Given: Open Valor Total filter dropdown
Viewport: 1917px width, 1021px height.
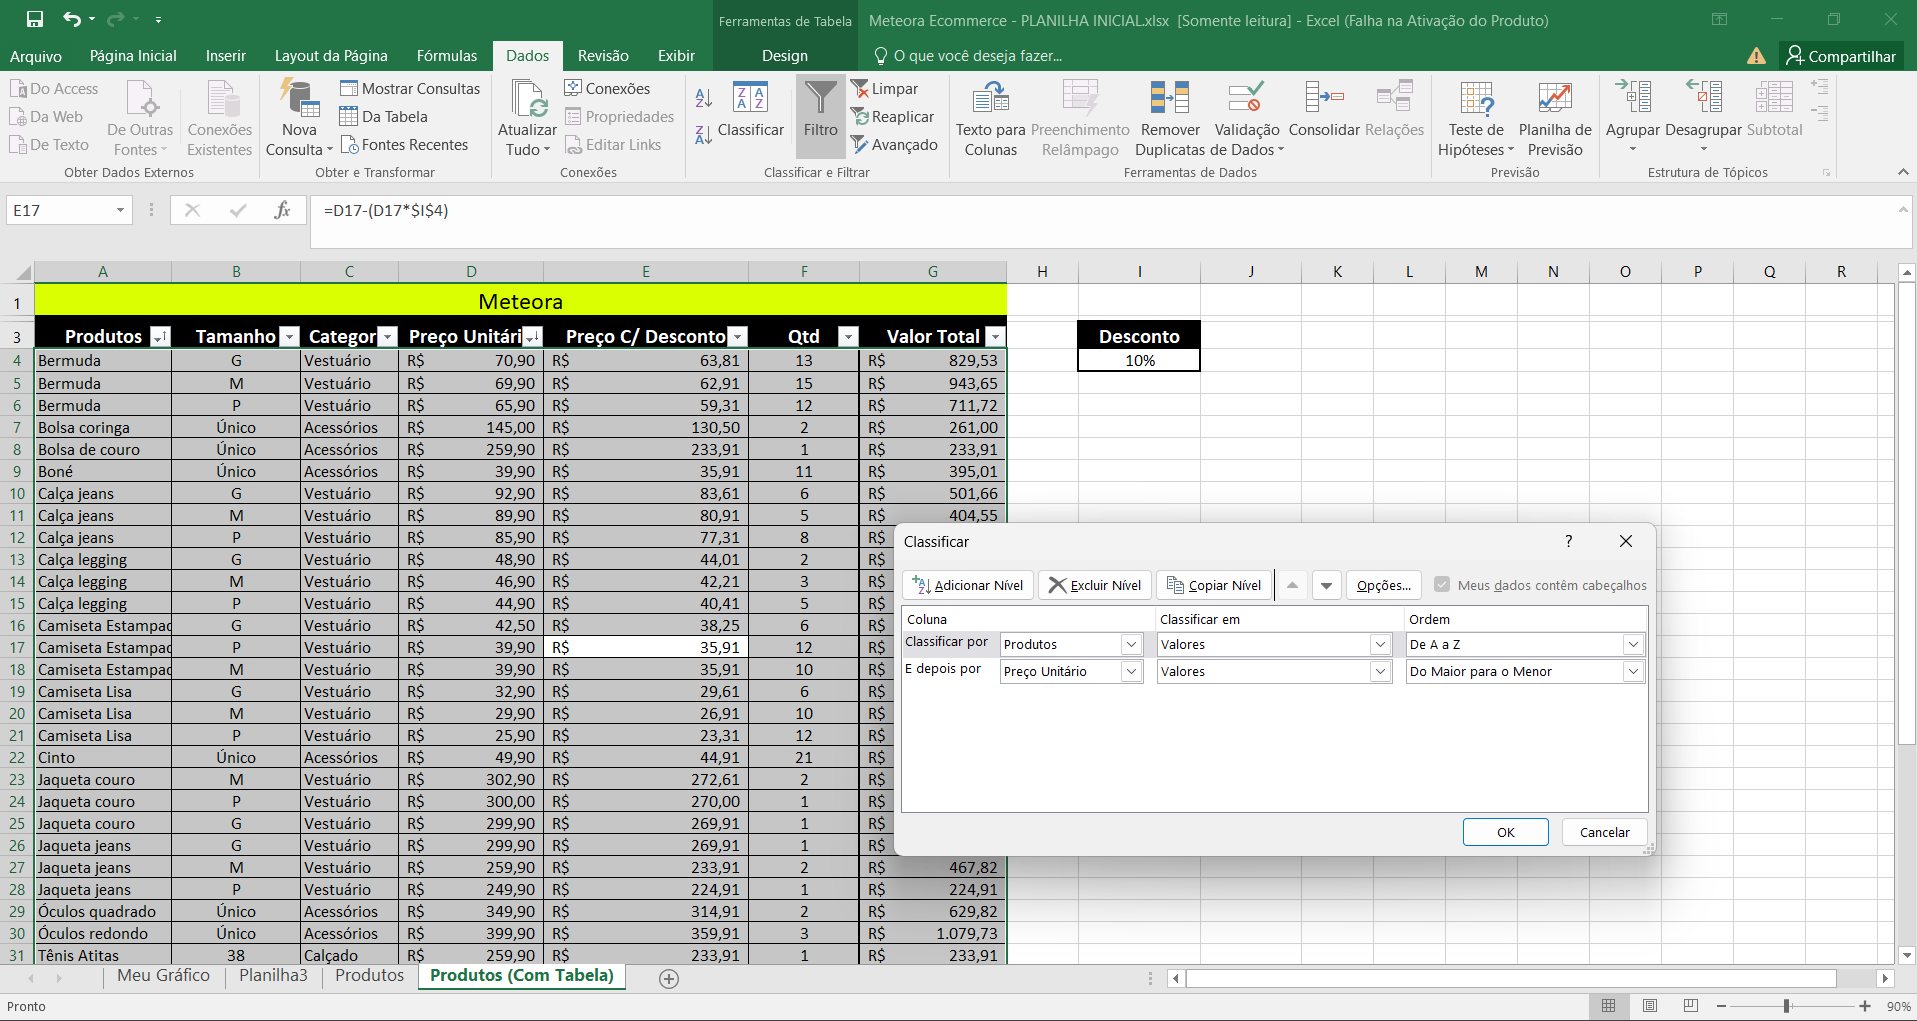Looking at the screenshot, I should (x=995, y=337).
